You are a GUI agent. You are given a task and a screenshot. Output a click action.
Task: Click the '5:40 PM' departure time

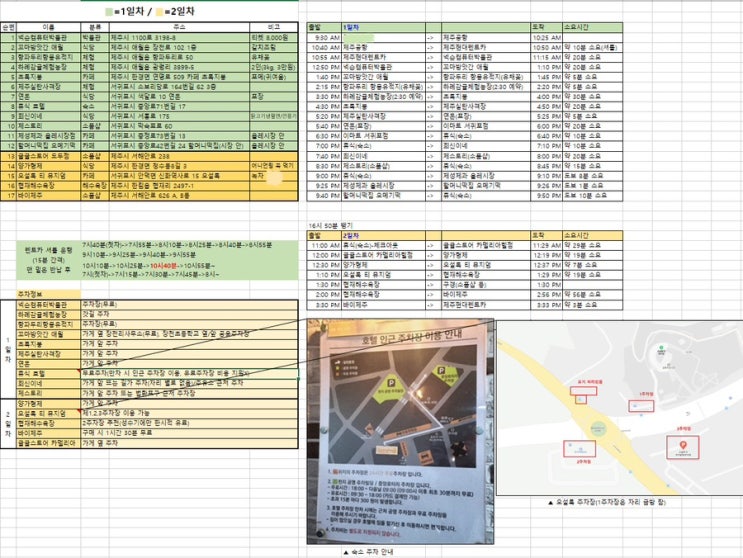tap(324, 126)
